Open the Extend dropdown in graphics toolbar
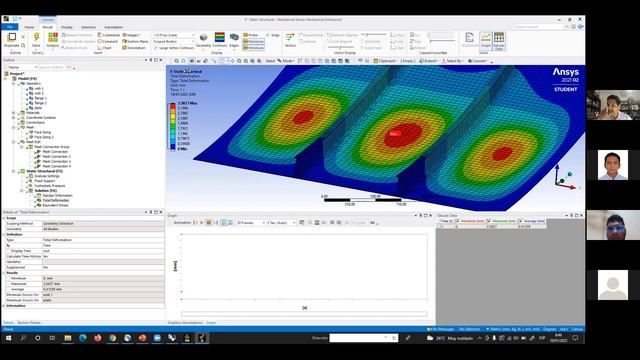Image resolution: width=640 pixels, height=360 pixels. tap(429, 61)
